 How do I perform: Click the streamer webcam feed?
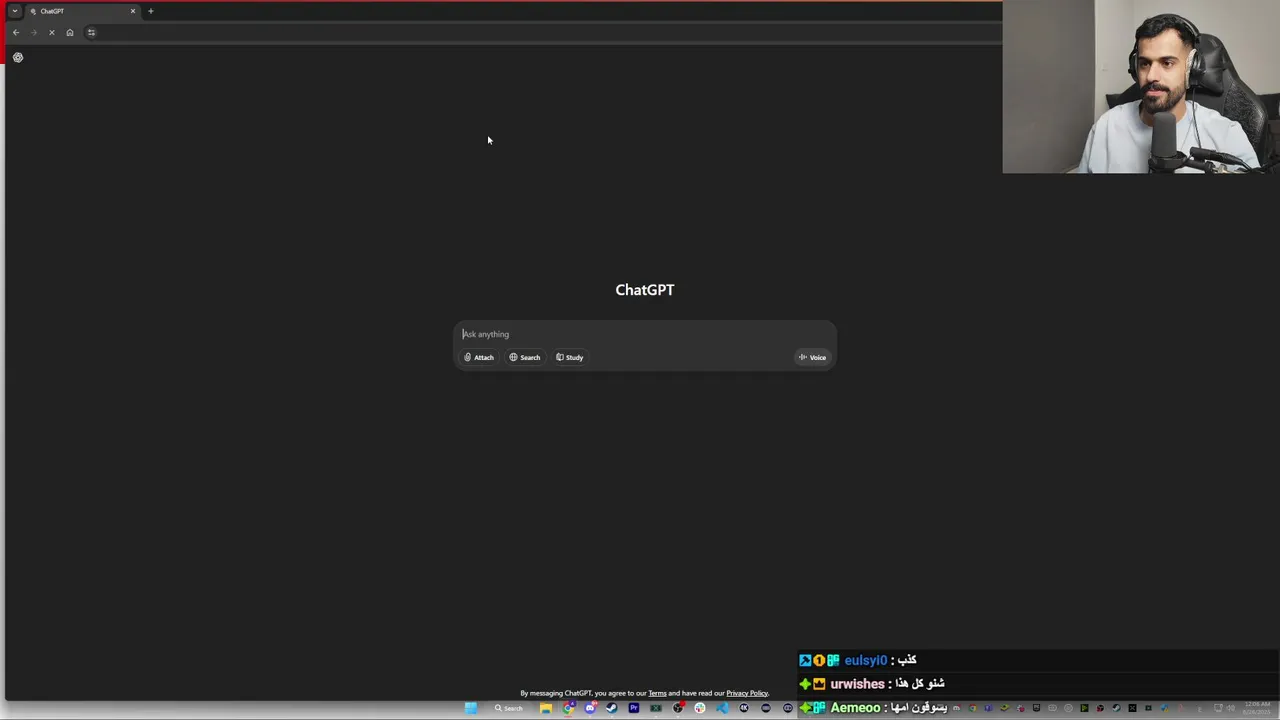point(1141,87)
